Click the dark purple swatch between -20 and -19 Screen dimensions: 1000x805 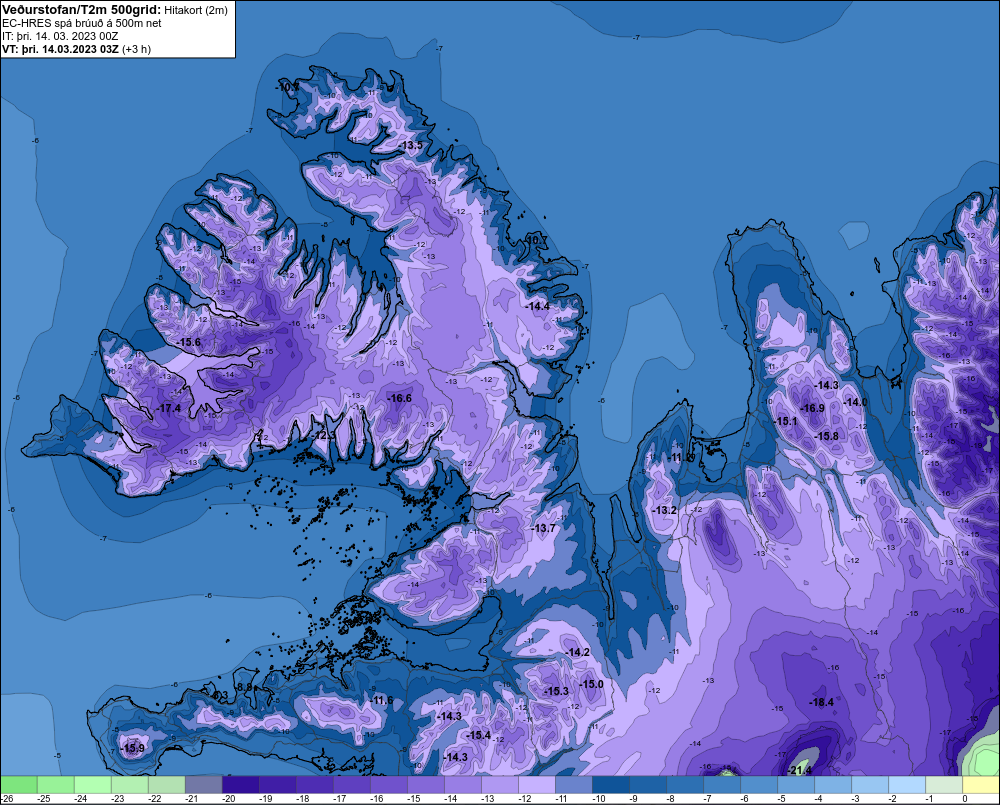240,784
